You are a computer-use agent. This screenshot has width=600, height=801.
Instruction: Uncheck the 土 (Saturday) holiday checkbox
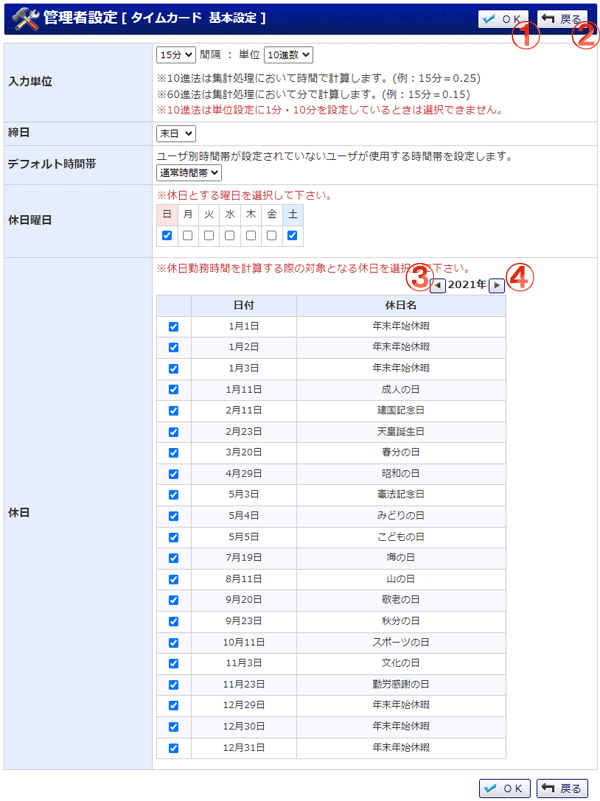293,235
